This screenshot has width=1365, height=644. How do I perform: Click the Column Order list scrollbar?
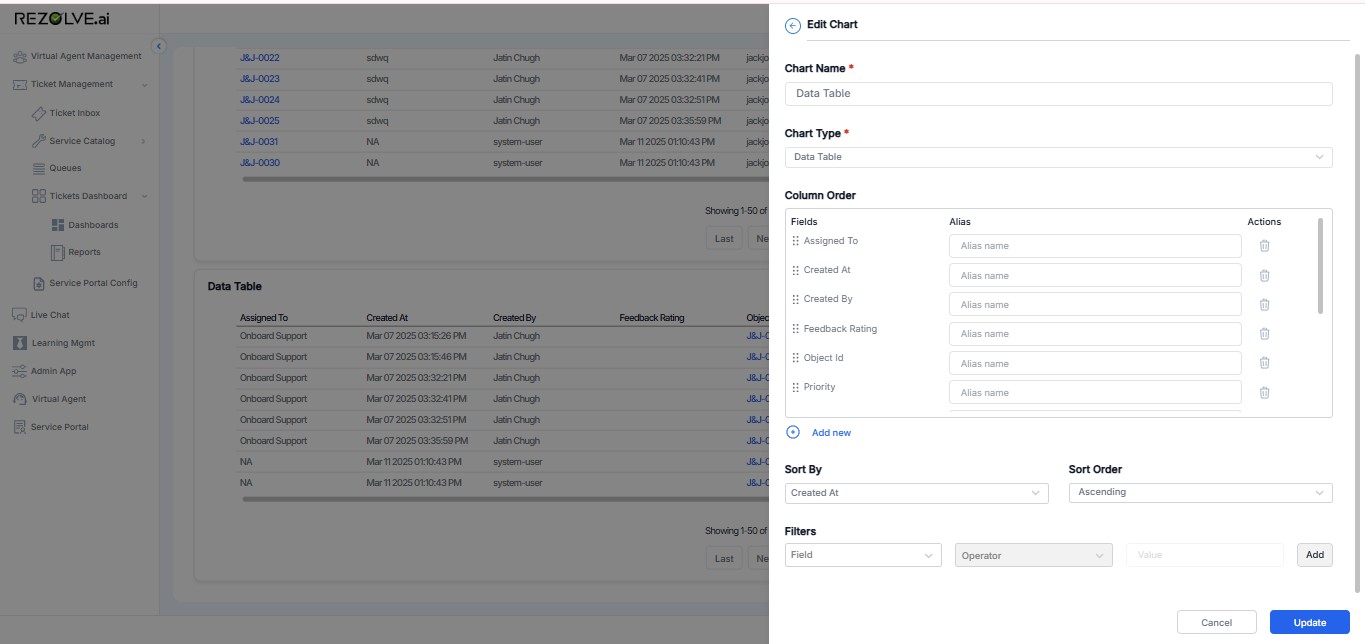[1320, 266]
